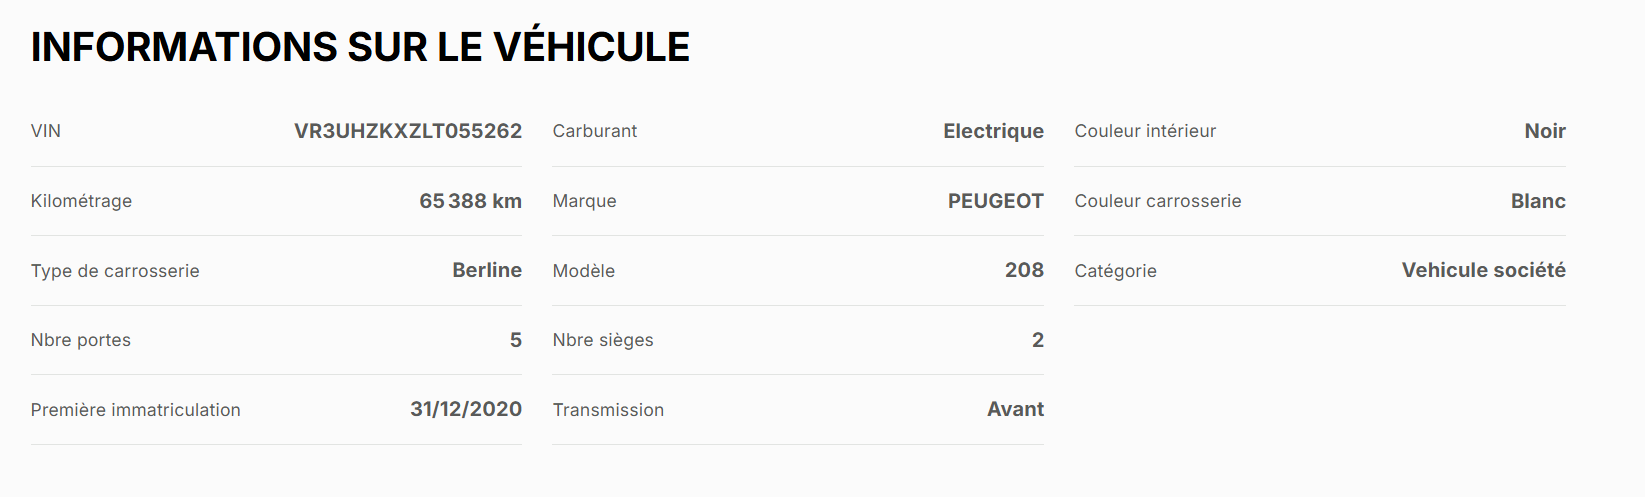Viewport: 1645px width, 497px height.
Task: Click the Berline body type value
Action: 487,270
